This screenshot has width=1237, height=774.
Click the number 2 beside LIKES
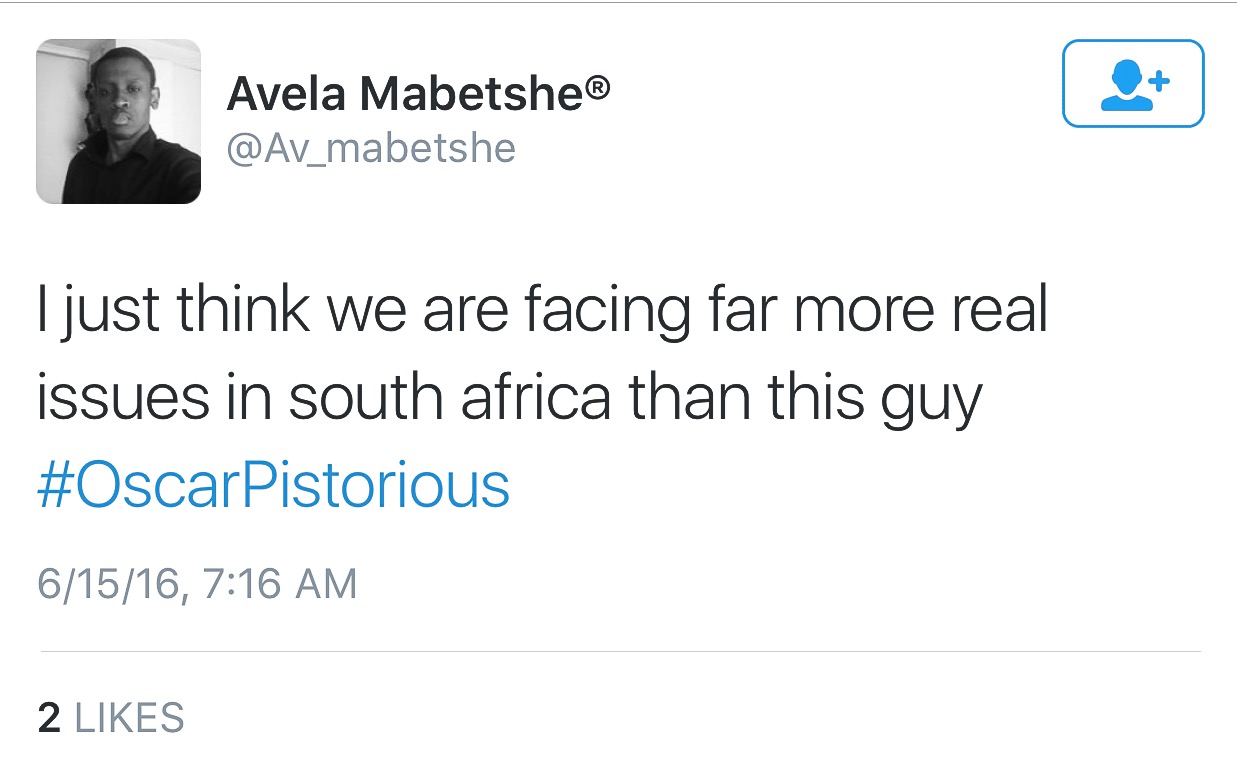[49, 717]
